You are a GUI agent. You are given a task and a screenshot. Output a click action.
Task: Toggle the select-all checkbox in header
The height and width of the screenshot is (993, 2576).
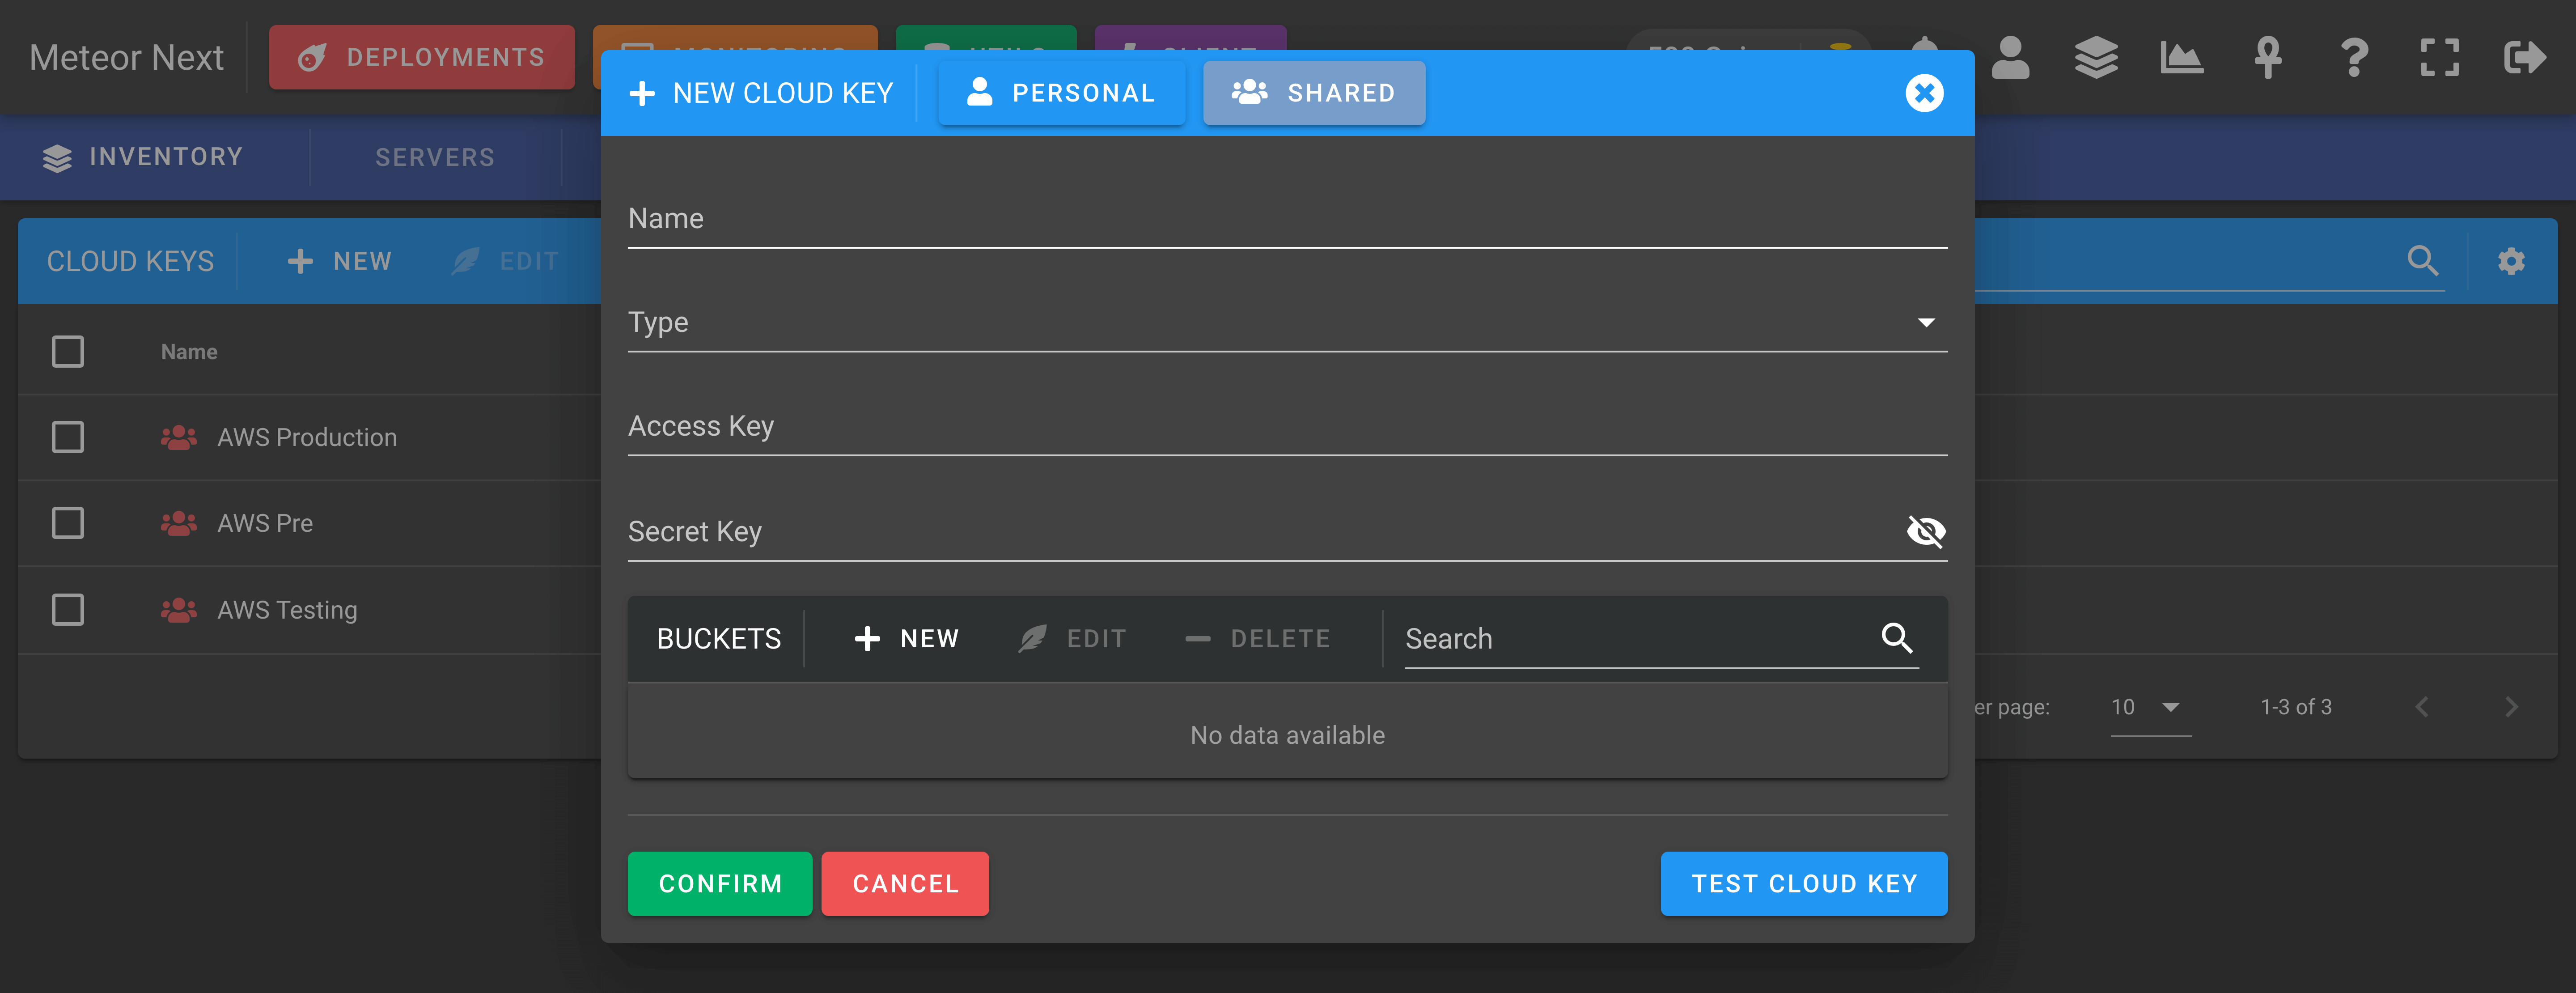[68, 352]
